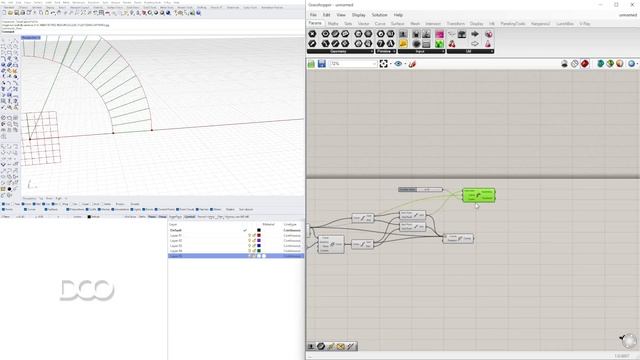Toggle the Point object snap checkbox
The height and width of the screenshot is (360, 640).
(x=24, y=204)
